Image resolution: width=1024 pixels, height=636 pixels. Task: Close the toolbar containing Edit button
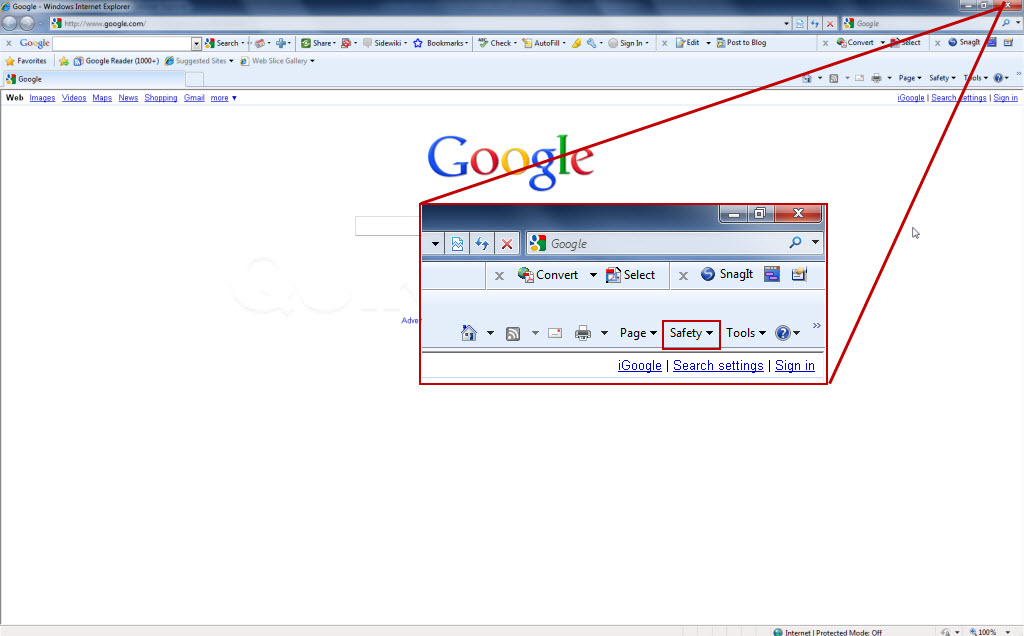(x=664, y=43)
